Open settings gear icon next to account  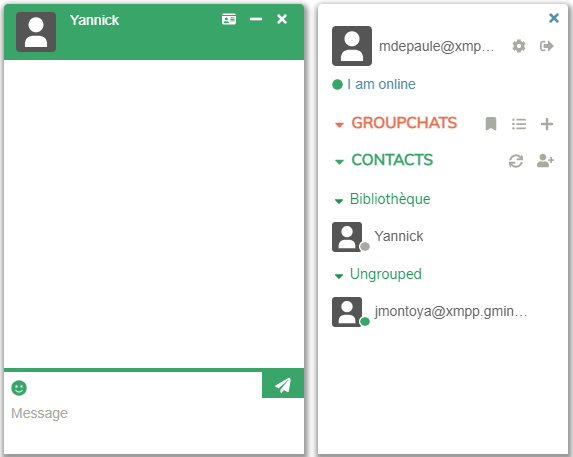point(519,46)
